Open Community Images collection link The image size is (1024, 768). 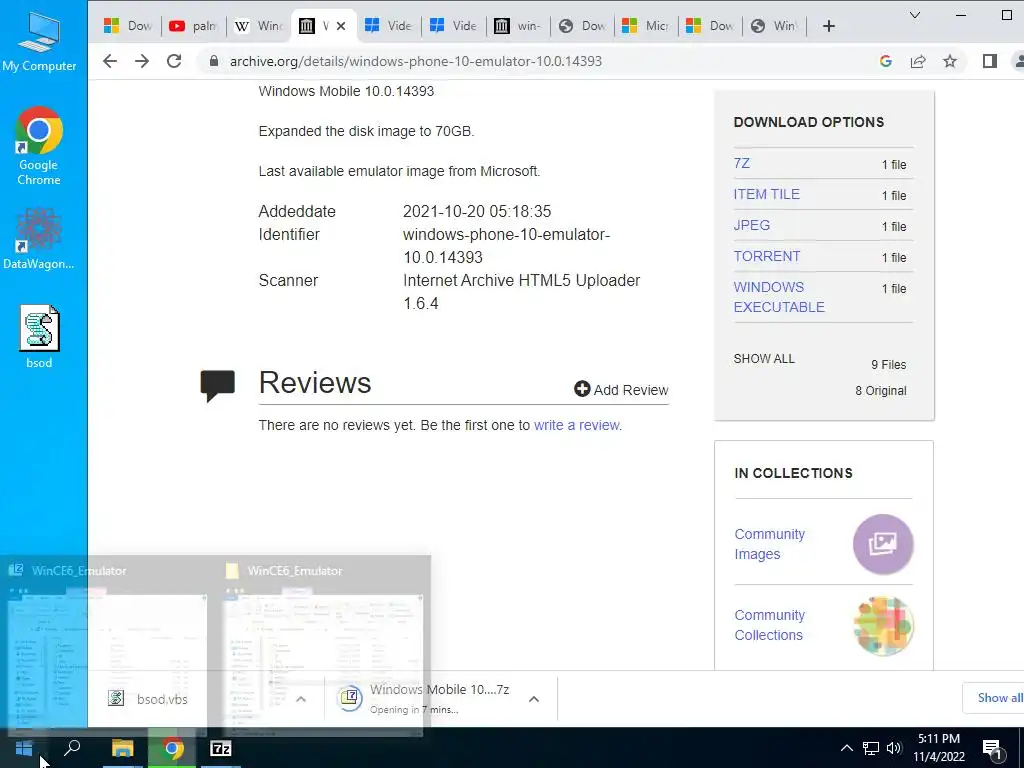click(x=769, y=544)
